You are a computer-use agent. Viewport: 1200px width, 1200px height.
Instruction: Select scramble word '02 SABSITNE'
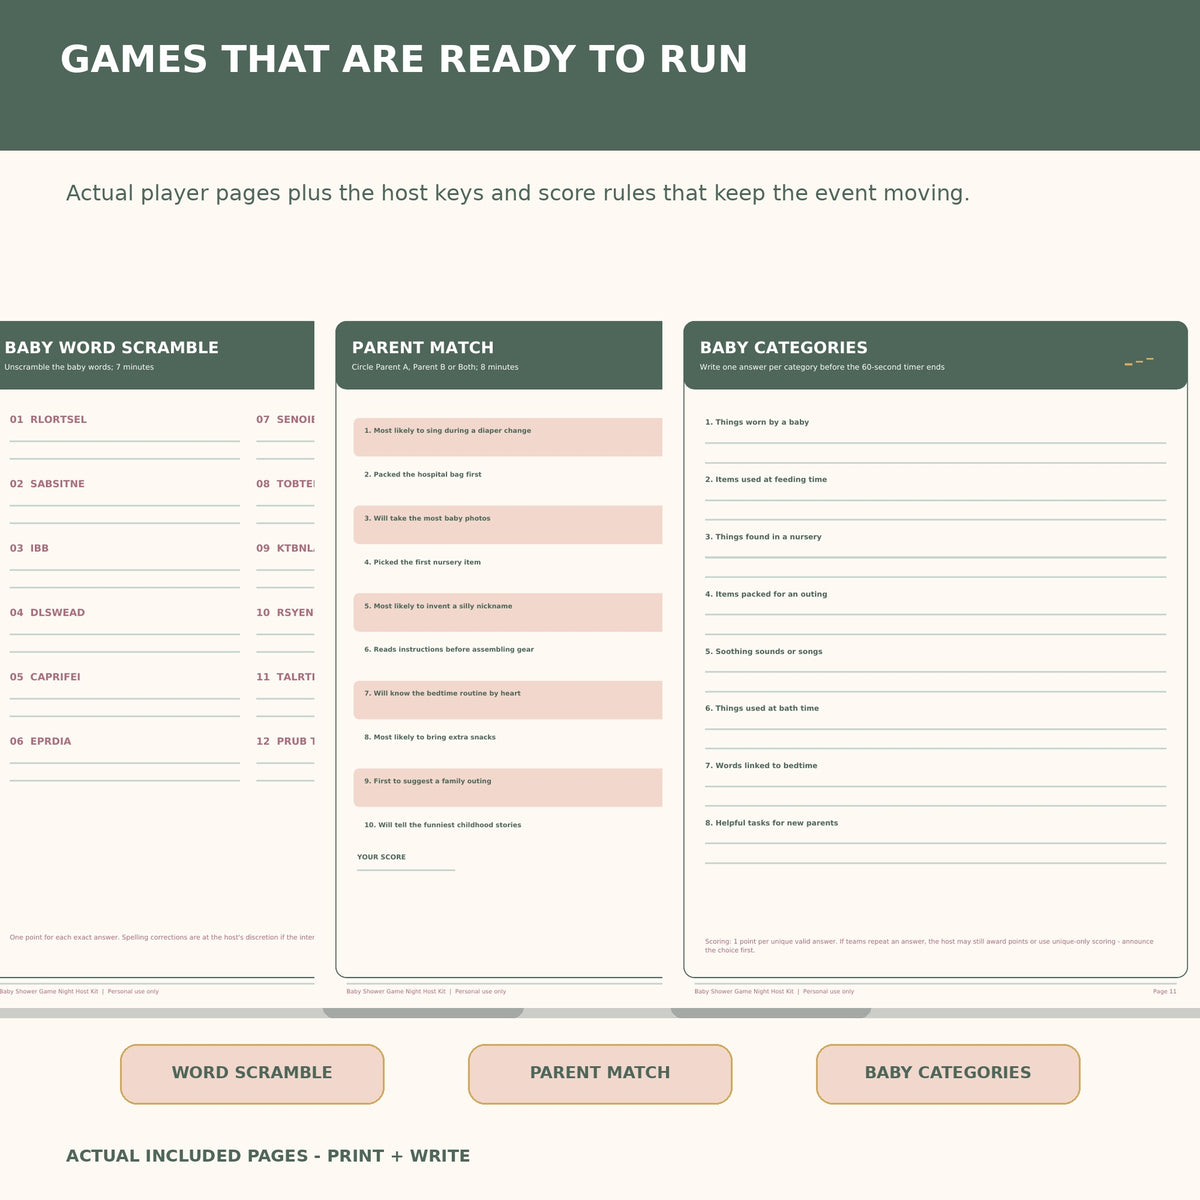click(x=47, y=484)
